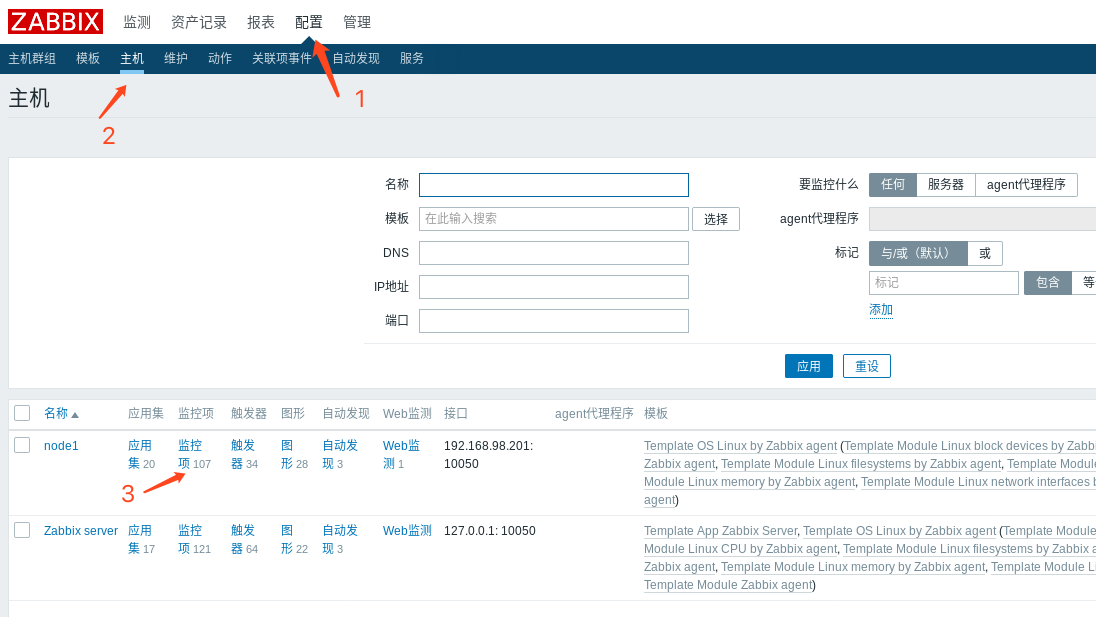
Task: Focus the 名称 filter input field
Action: click(x=553, y=185)
